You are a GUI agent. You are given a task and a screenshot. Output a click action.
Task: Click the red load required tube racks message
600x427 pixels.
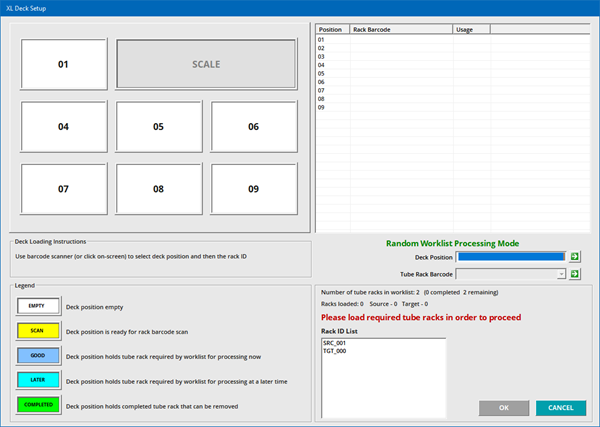click(421, 318)
